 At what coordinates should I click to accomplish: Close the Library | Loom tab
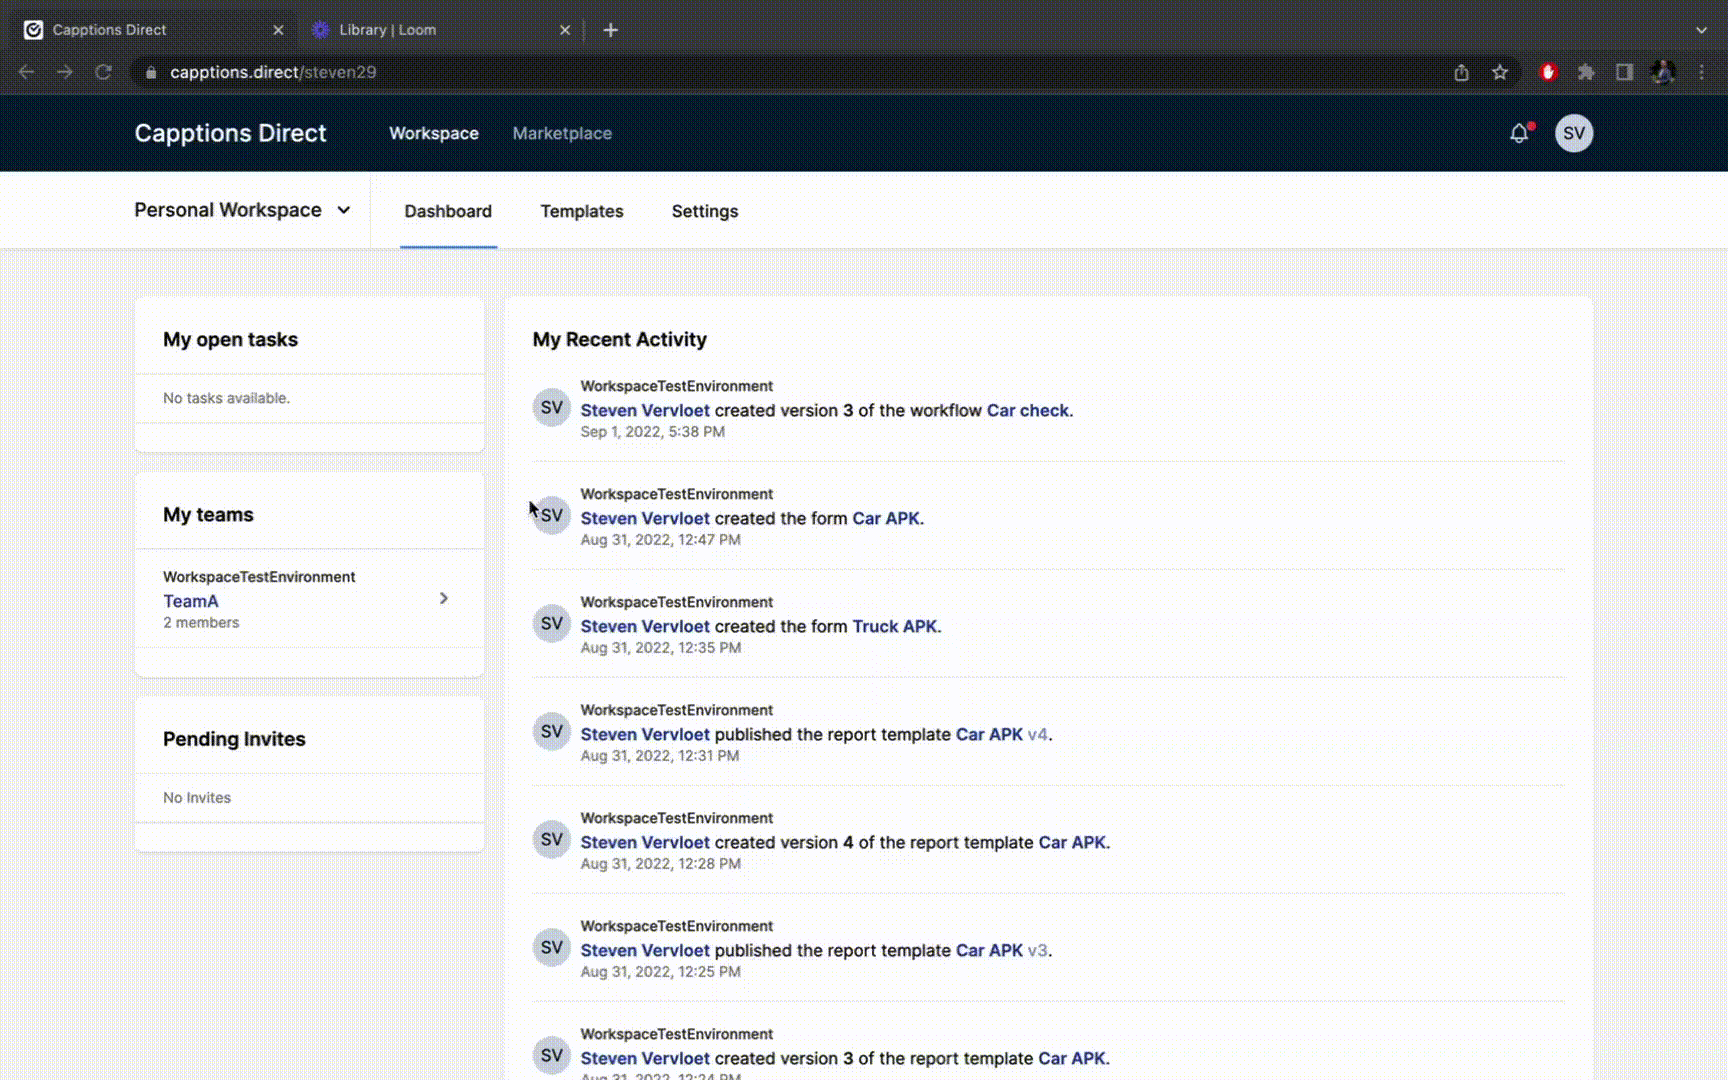tap(565, 30)
